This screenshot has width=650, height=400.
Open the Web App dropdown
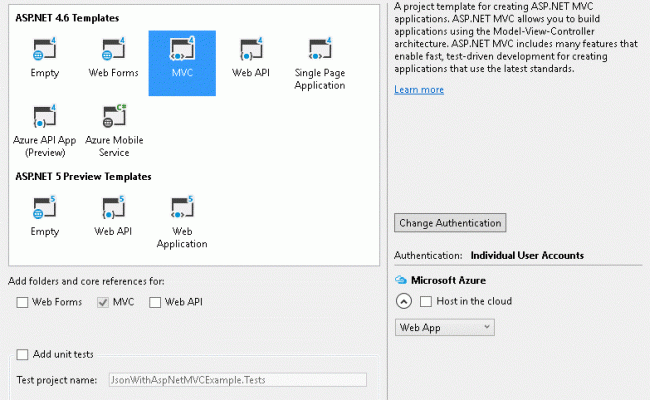[444, 327]
